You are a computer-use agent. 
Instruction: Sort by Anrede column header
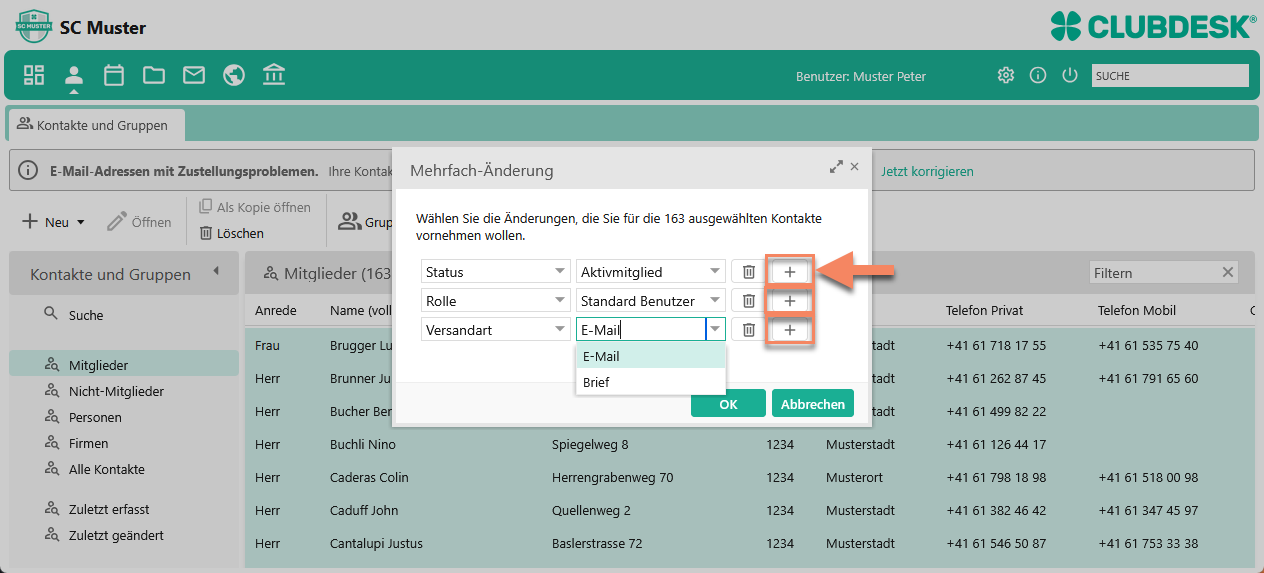click(x=276, y=311)
